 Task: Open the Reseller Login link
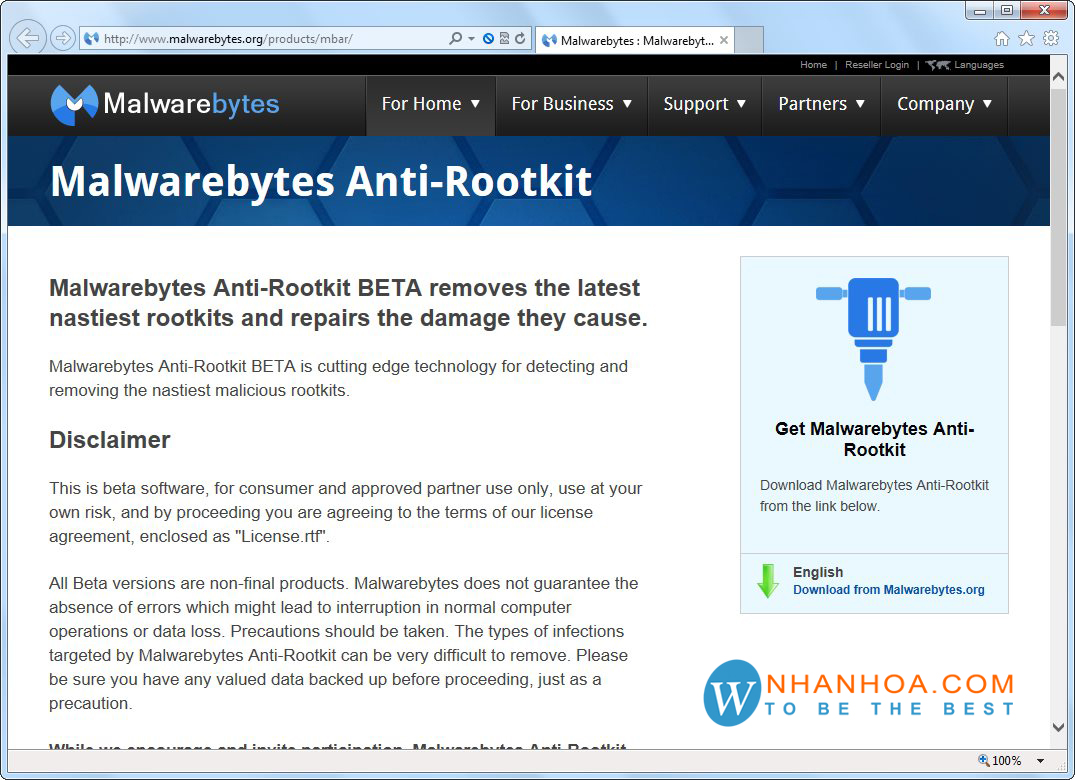click(x=876, y=64)
